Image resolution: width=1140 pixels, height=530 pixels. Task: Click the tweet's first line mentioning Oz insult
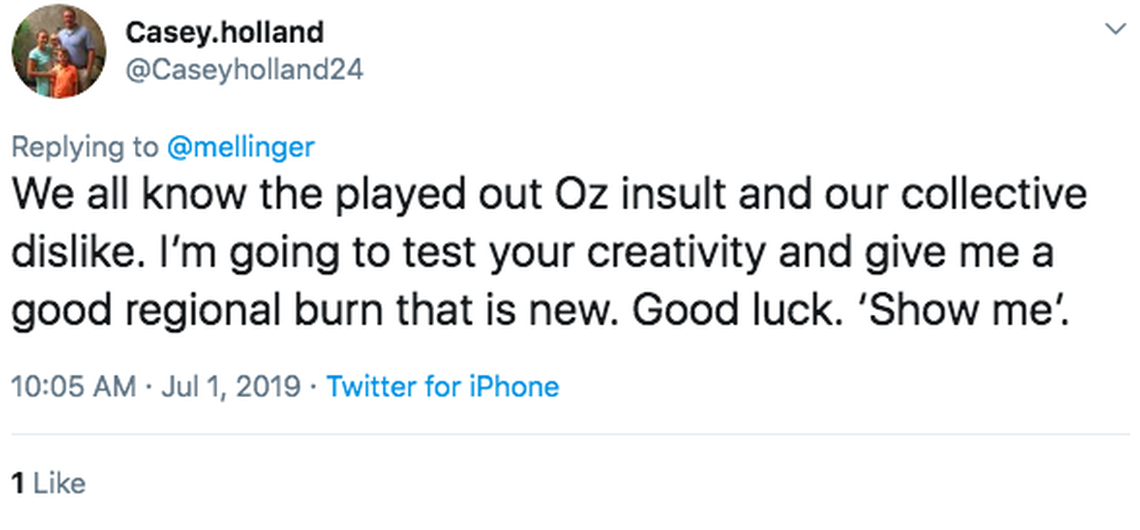548,193
